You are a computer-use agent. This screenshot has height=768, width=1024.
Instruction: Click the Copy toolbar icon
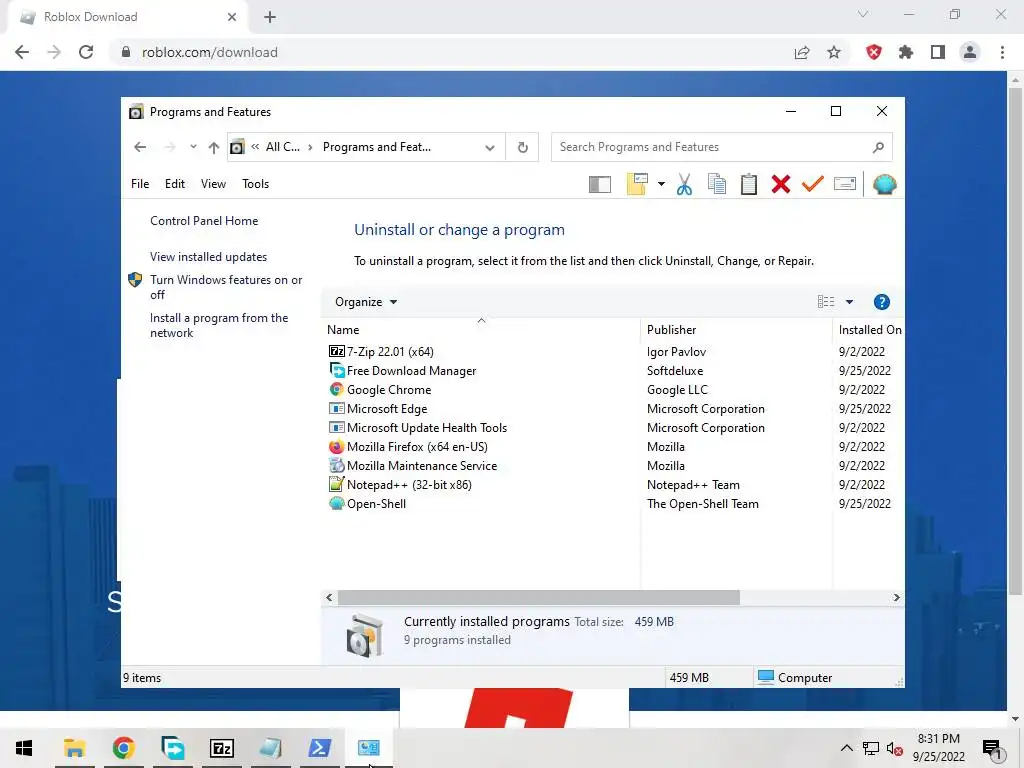click(x=716, y=185)
